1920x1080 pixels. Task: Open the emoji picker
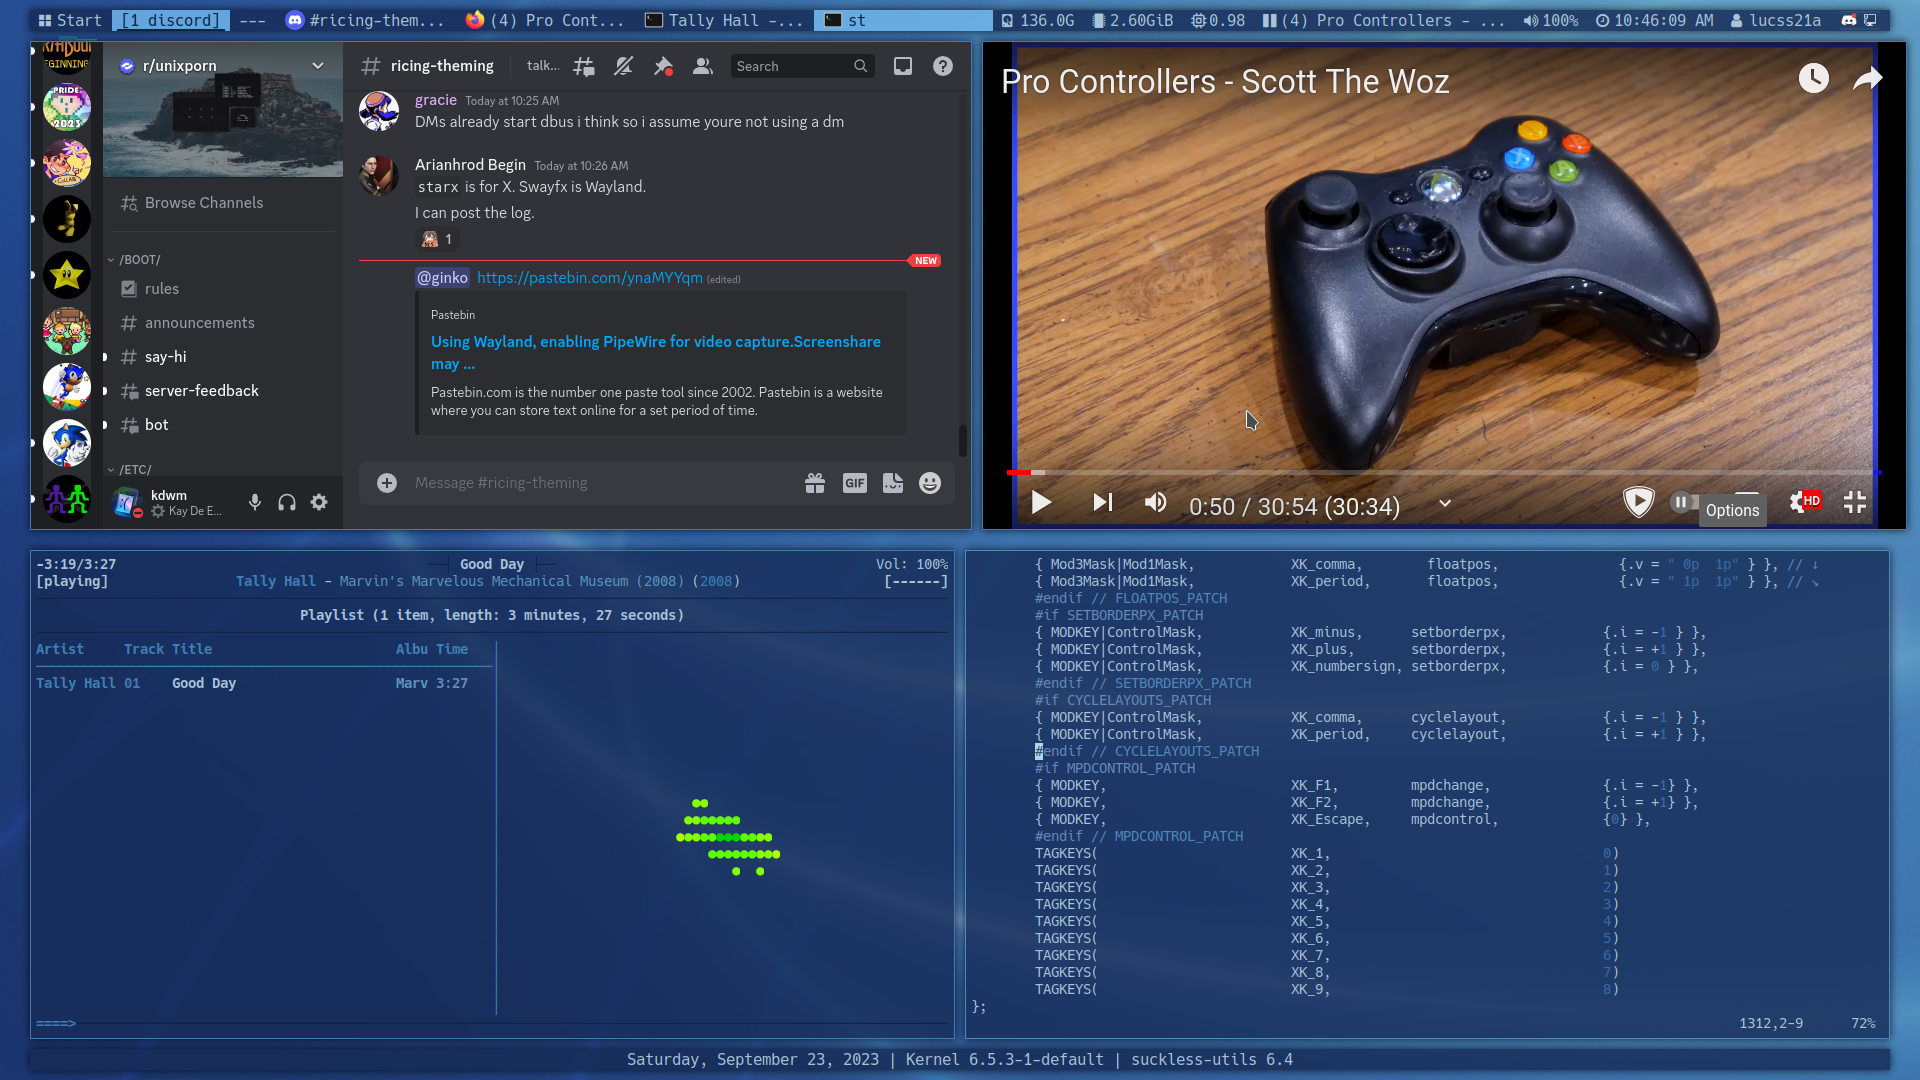pos(930,483)
